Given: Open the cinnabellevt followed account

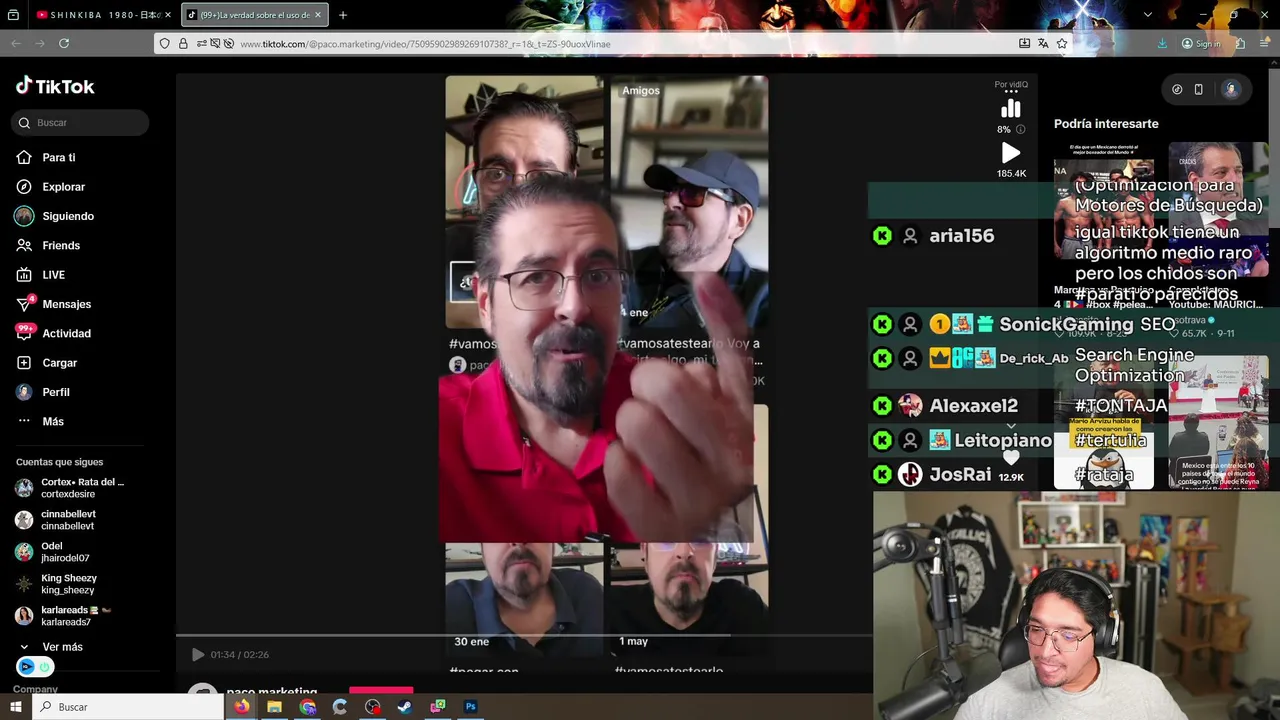Looking at the screenshot, I should tap(56, 520).
